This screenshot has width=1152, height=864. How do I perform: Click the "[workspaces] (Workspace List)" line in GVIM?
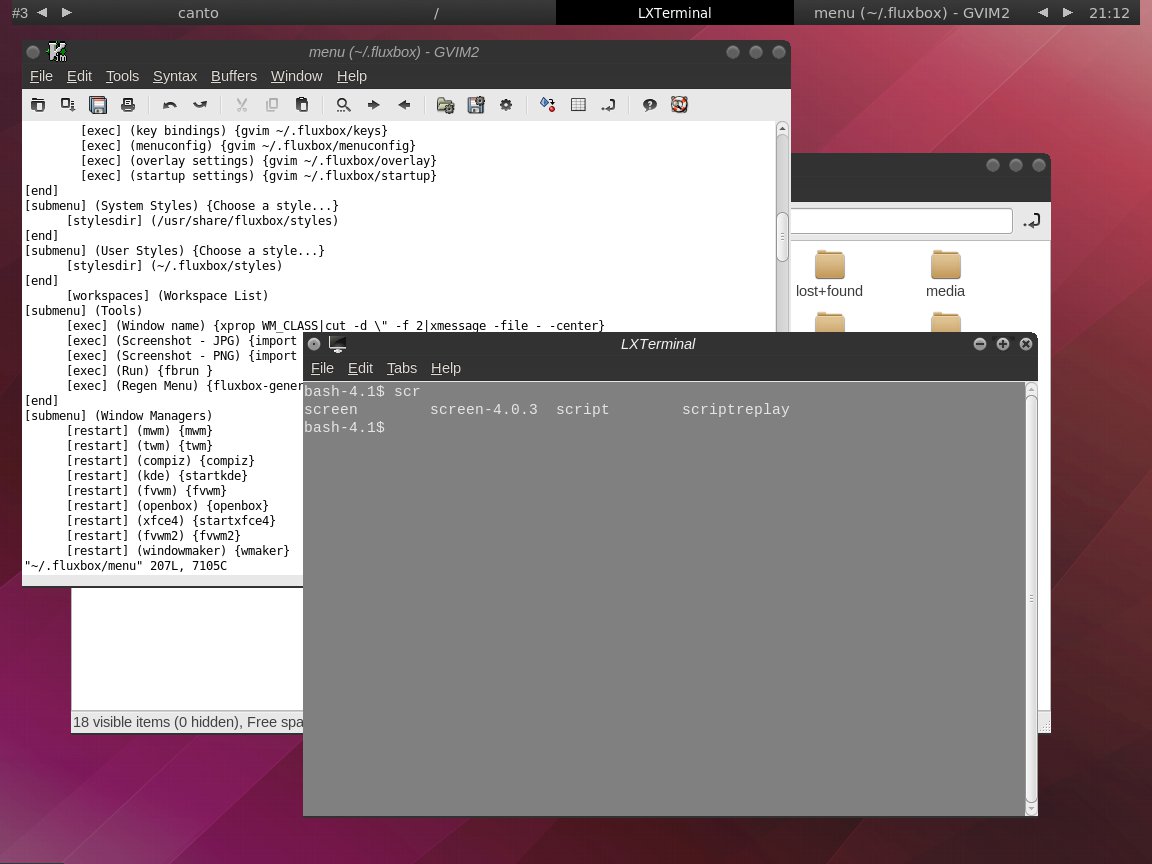pos(168,295)
